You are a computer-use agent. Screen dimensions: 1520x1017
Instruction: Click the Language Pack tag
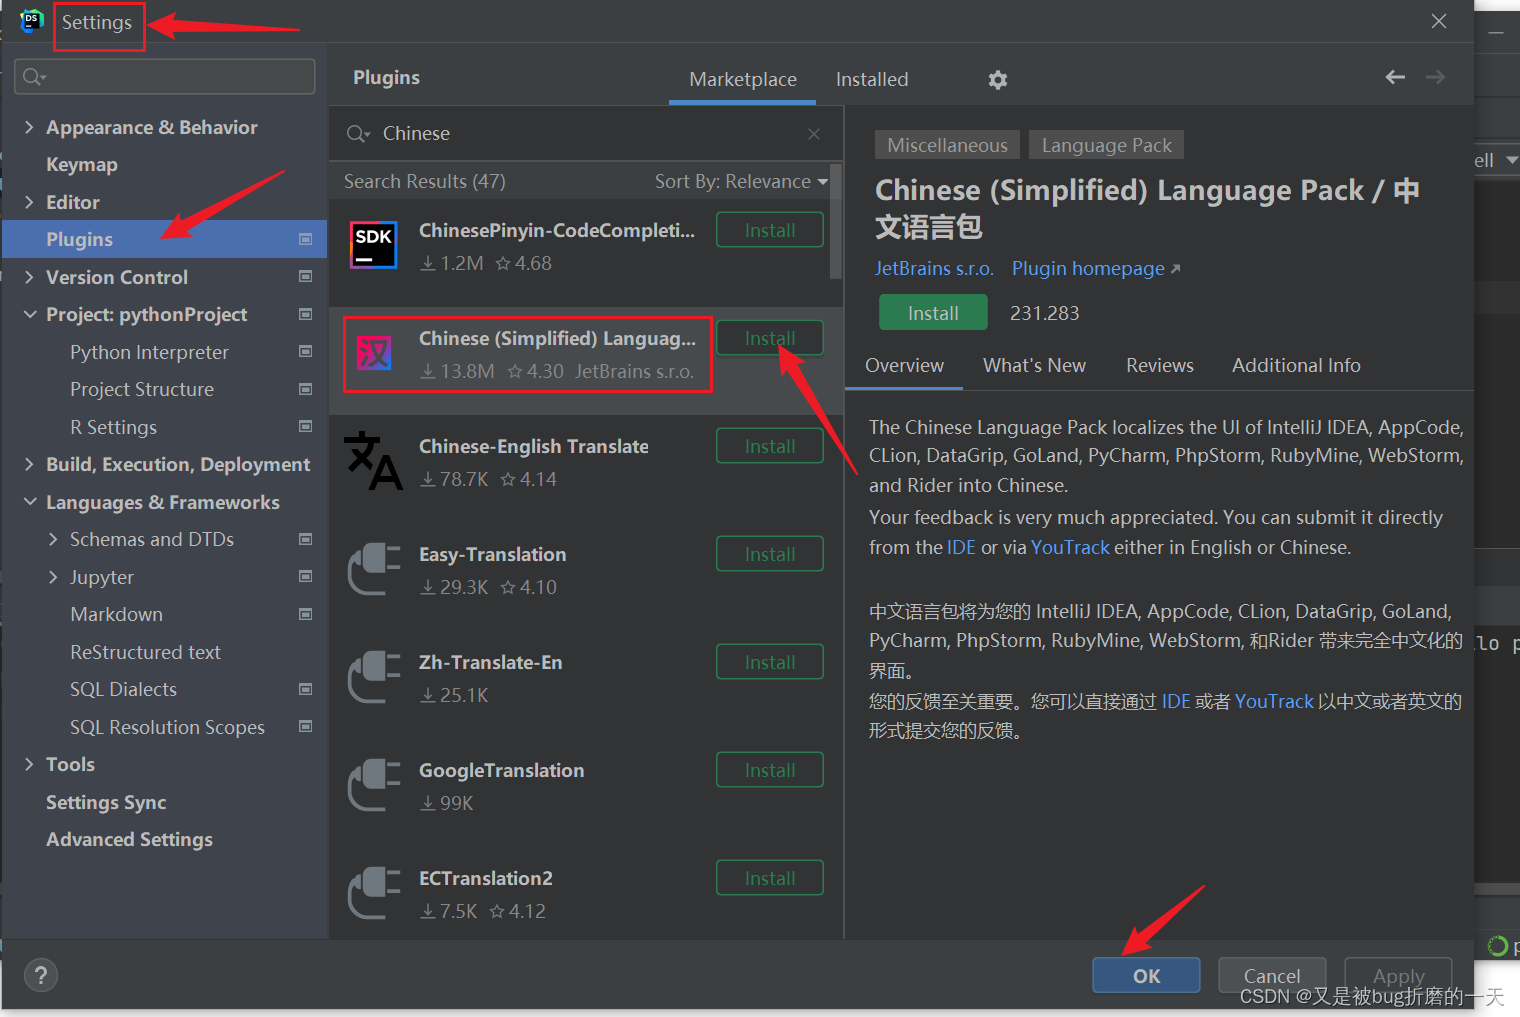(1107, 145)
